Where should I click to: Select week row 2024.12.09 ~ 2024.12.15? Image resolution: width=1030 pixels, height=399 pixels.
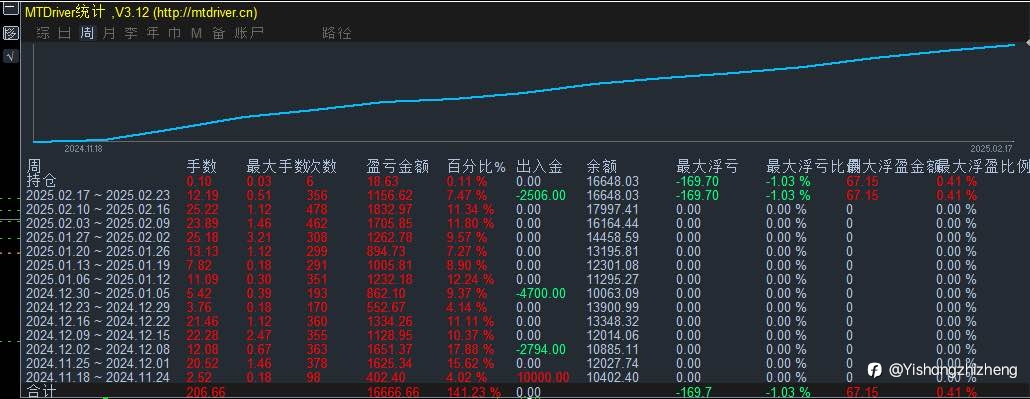(x=98, y=335)
